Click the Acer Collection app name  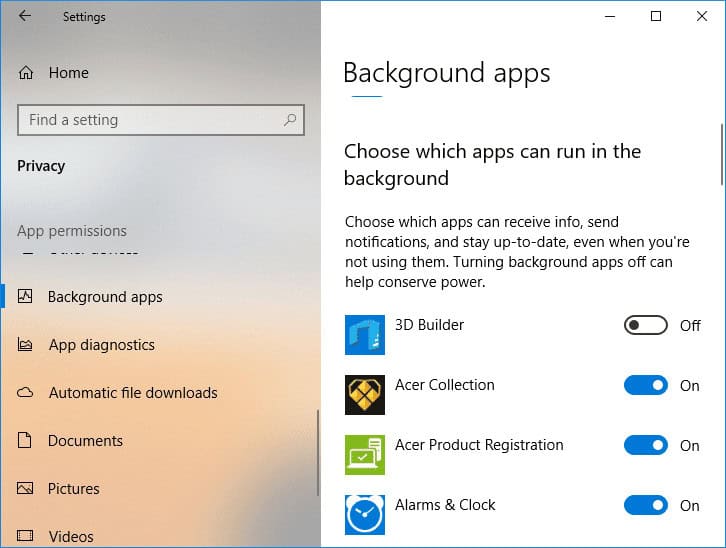[x=444, y=385]
